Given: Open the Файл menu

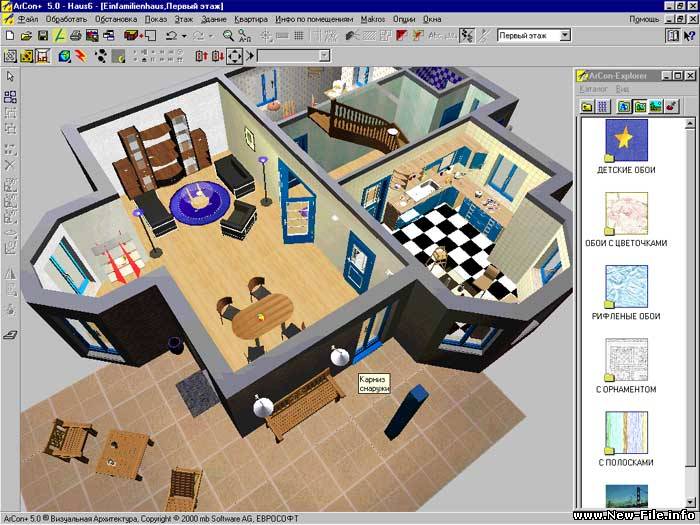Looking at the screenshot, I should (28, 19).
